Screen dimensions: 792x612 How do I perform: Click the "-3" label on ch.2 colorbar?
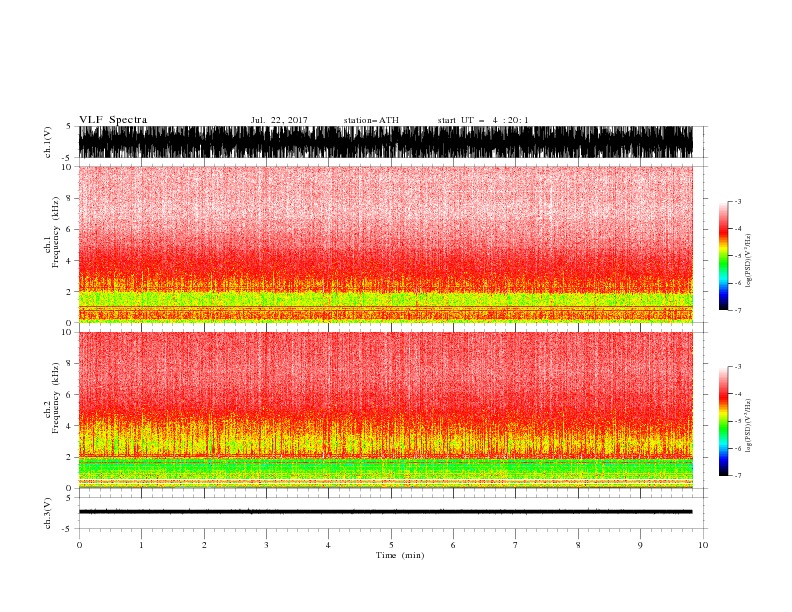tap(738, 367)
